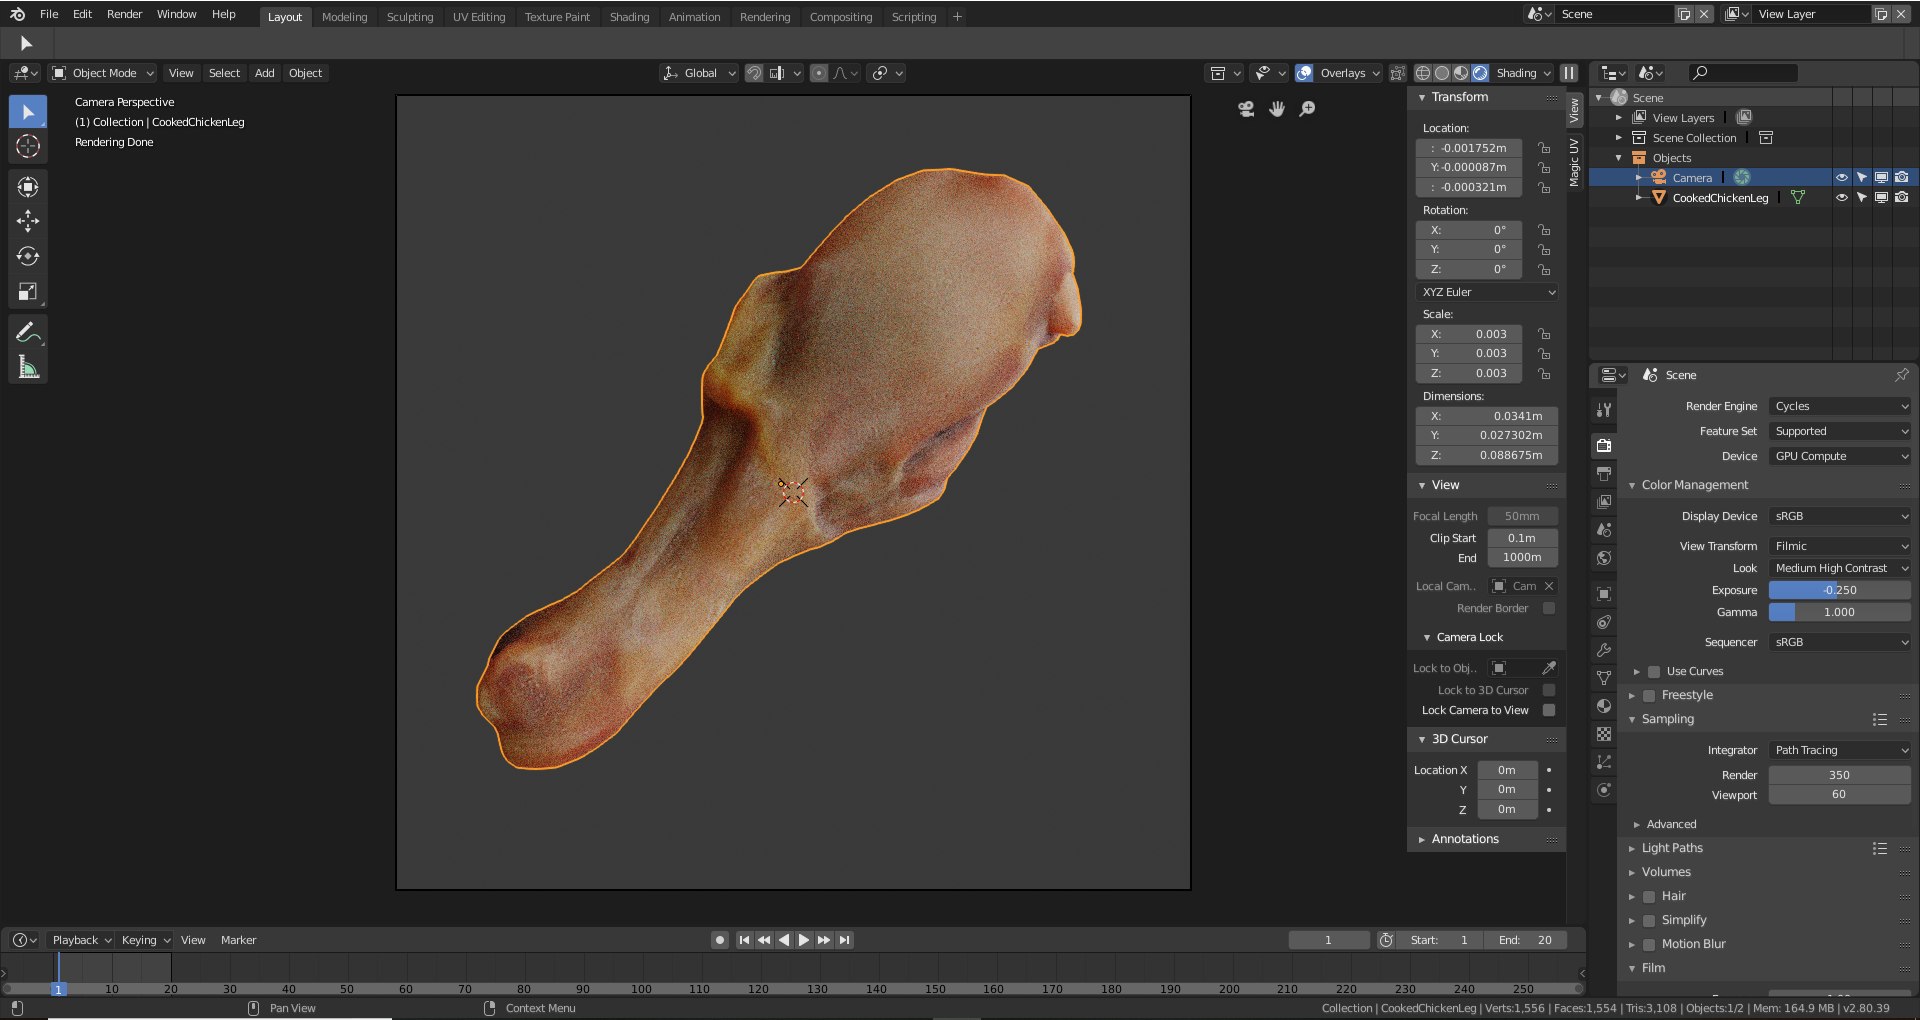Open the Render menu

coord(124,14)
